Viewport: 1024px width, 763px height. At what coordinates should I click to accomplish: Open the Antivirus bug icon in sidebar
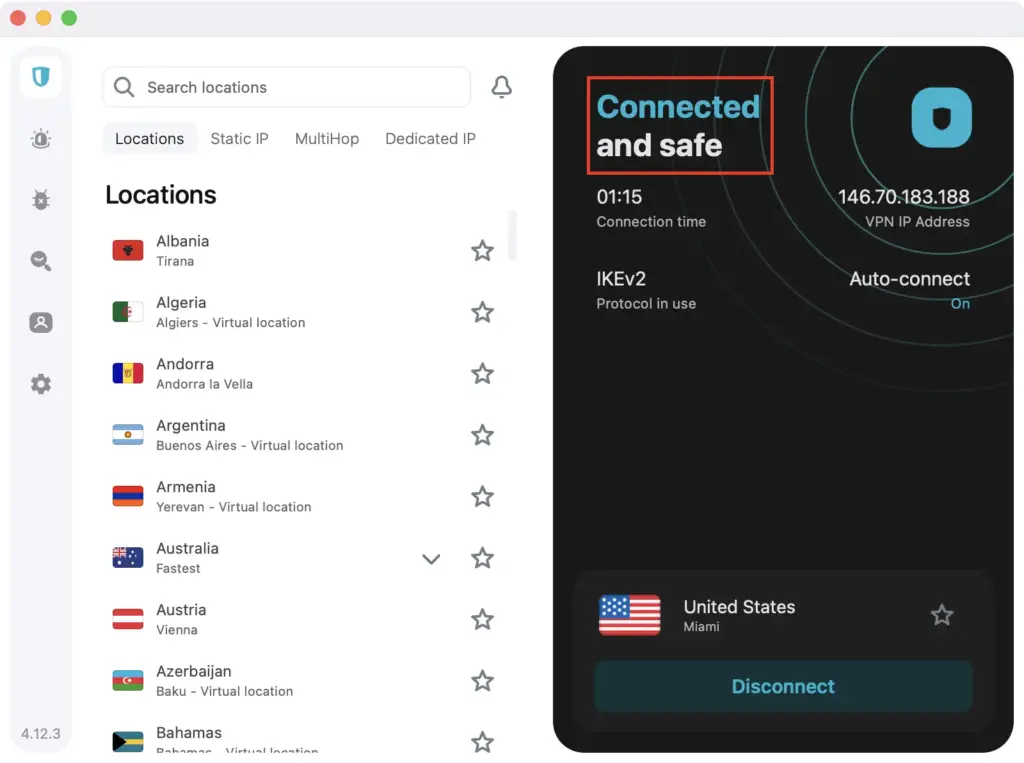point(41,200)
